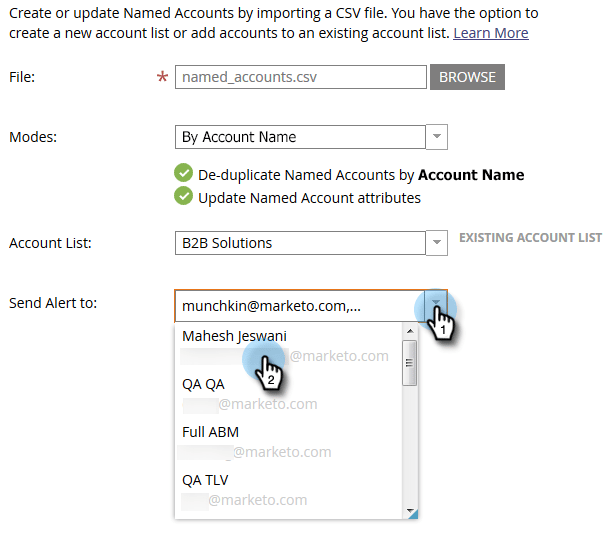Viewport: 610px width, 535px height.
Task: Click green check beside Update Named Account attributes
Action: point(183,197)
